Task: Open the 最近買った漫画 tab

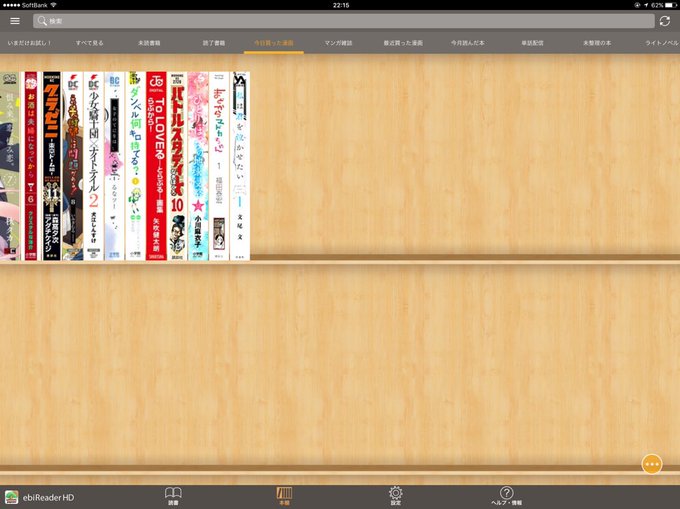Action: tap(403, 43)
